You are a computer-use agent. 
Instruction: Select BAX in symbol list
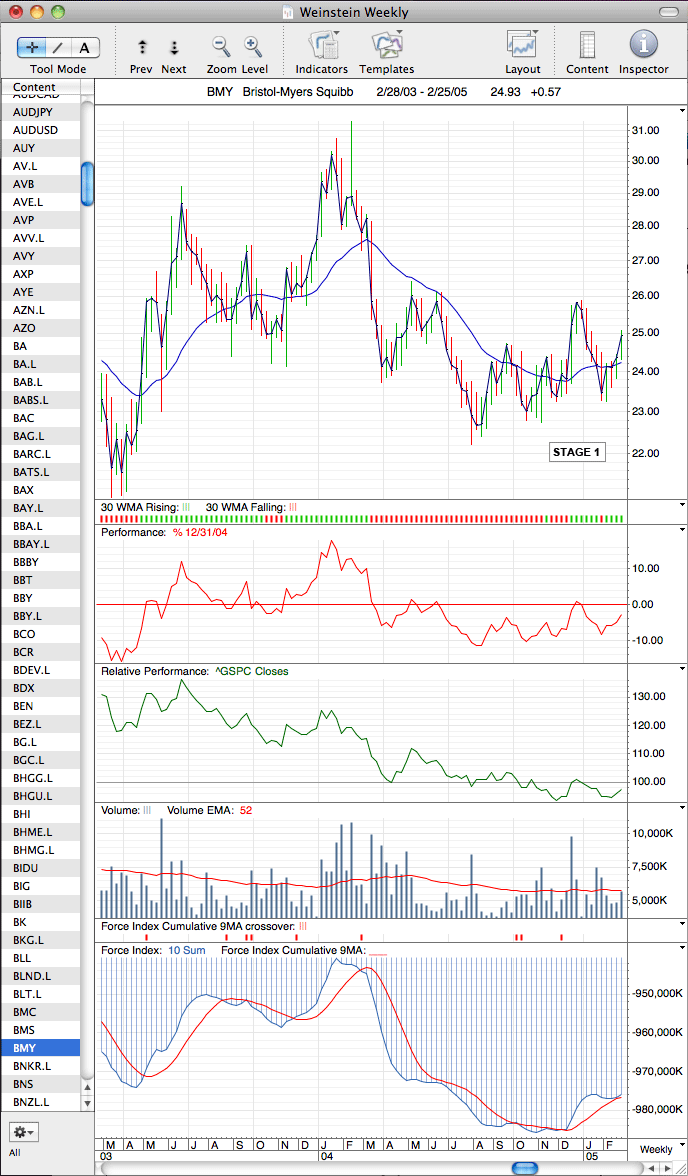41,490
